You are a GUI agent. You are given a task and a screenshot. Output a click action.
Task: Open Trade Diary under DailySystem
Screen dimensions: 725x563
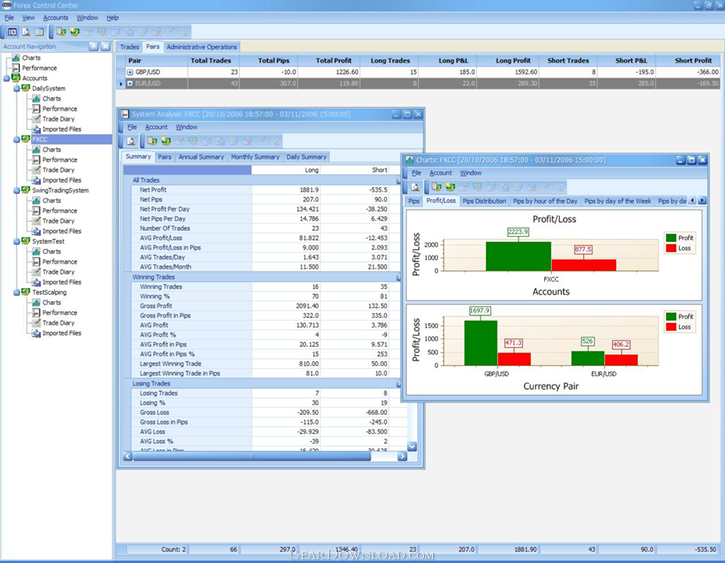[x=58, y=119]
